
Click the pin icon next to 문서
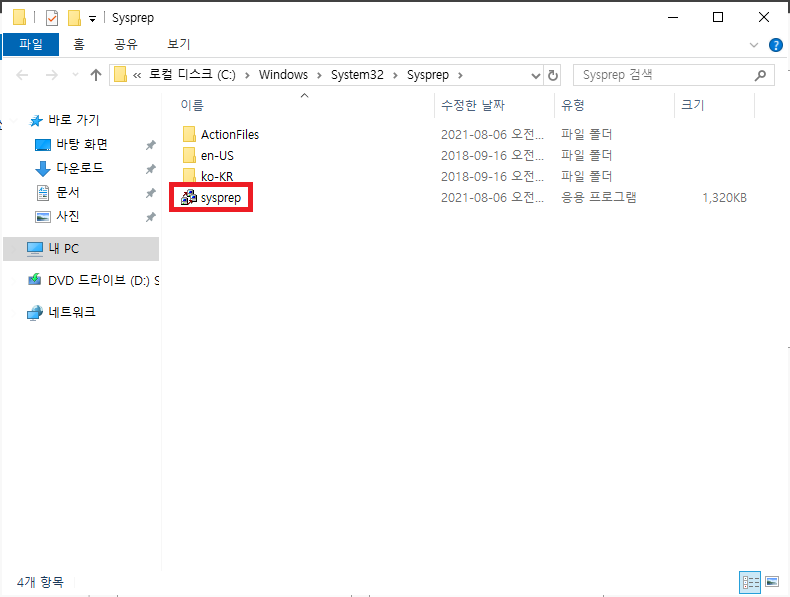150,193
